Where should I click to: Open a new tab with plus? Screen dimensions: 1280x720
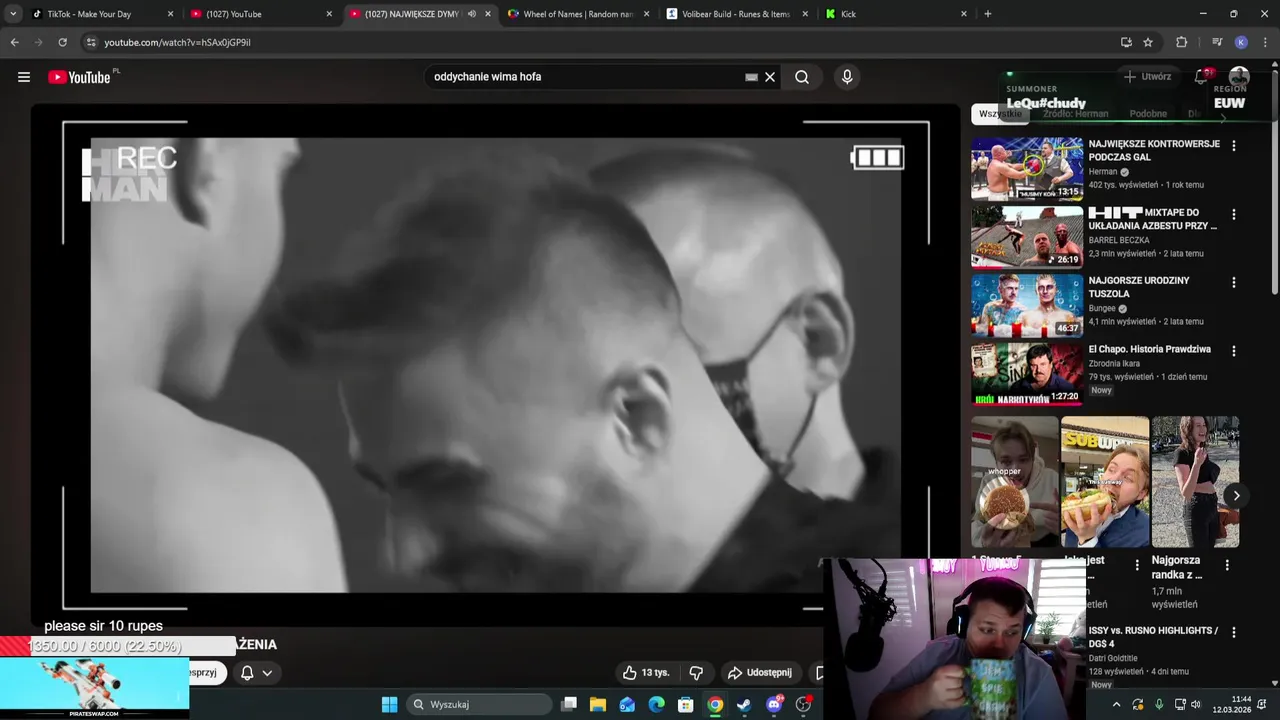[x=987, y=14]
